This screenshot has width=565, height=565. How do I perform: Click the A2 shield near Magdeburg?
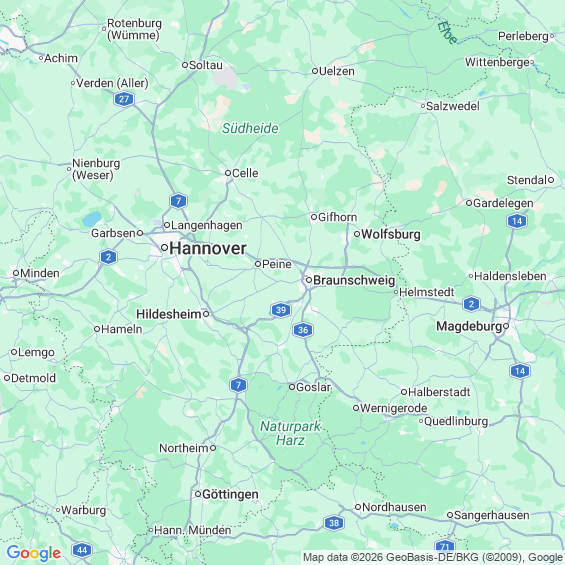[471, 304]
